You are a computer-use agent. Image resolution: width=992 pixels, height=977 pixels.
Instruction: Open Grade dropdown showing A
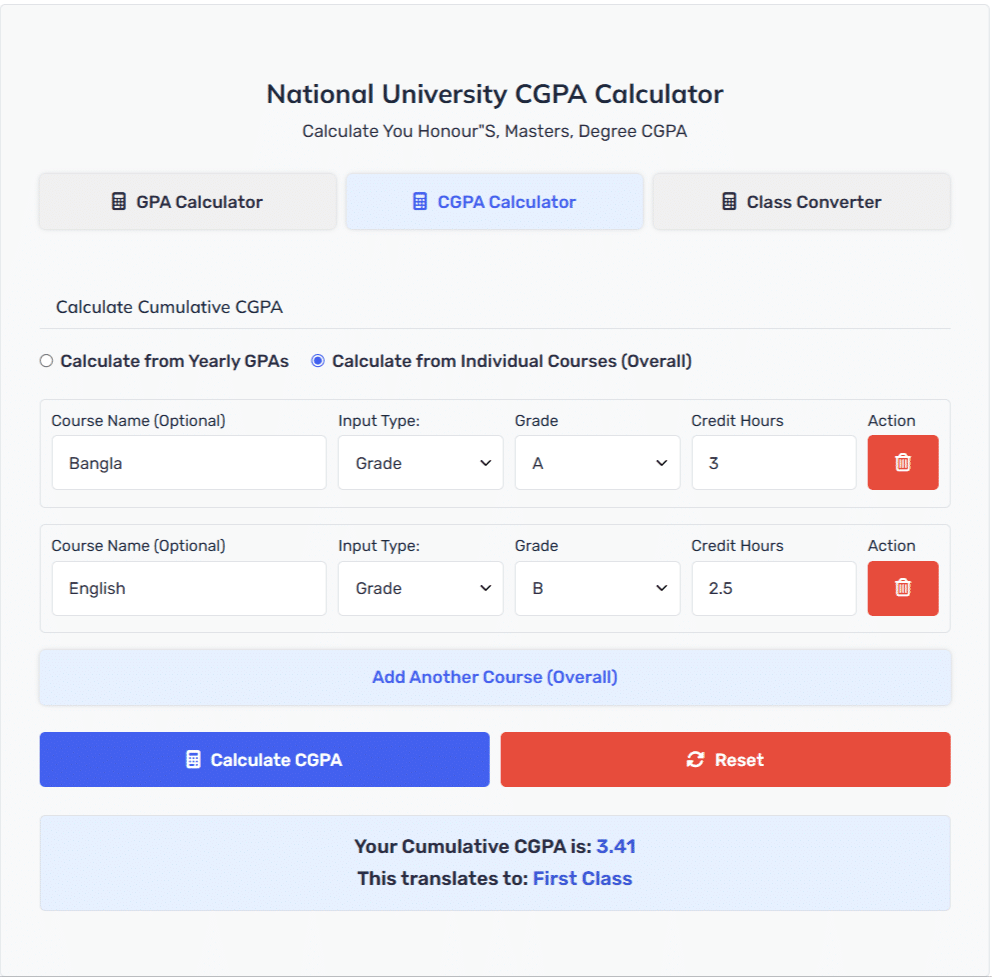(597, 463)
